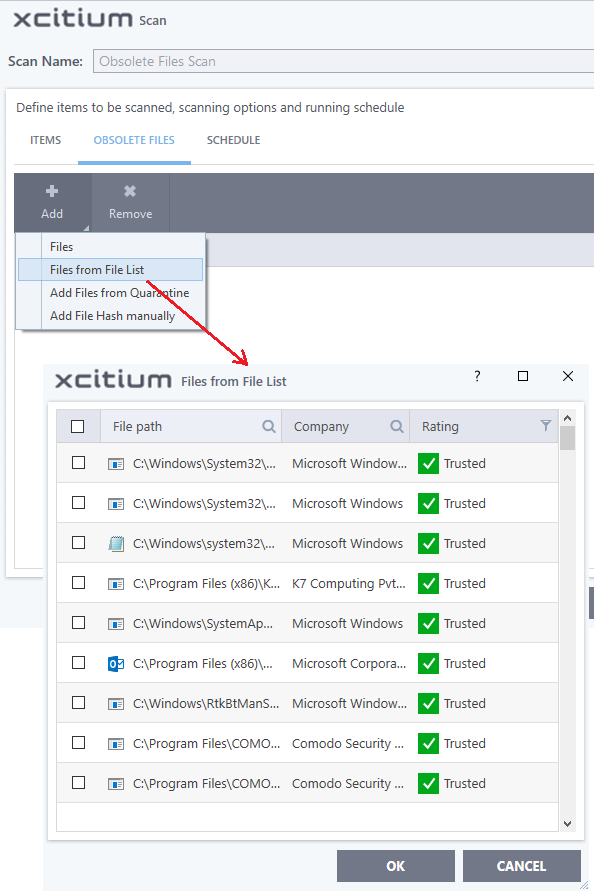
Task: Open the ITEMS tab
Action: [x=45, y=140]
